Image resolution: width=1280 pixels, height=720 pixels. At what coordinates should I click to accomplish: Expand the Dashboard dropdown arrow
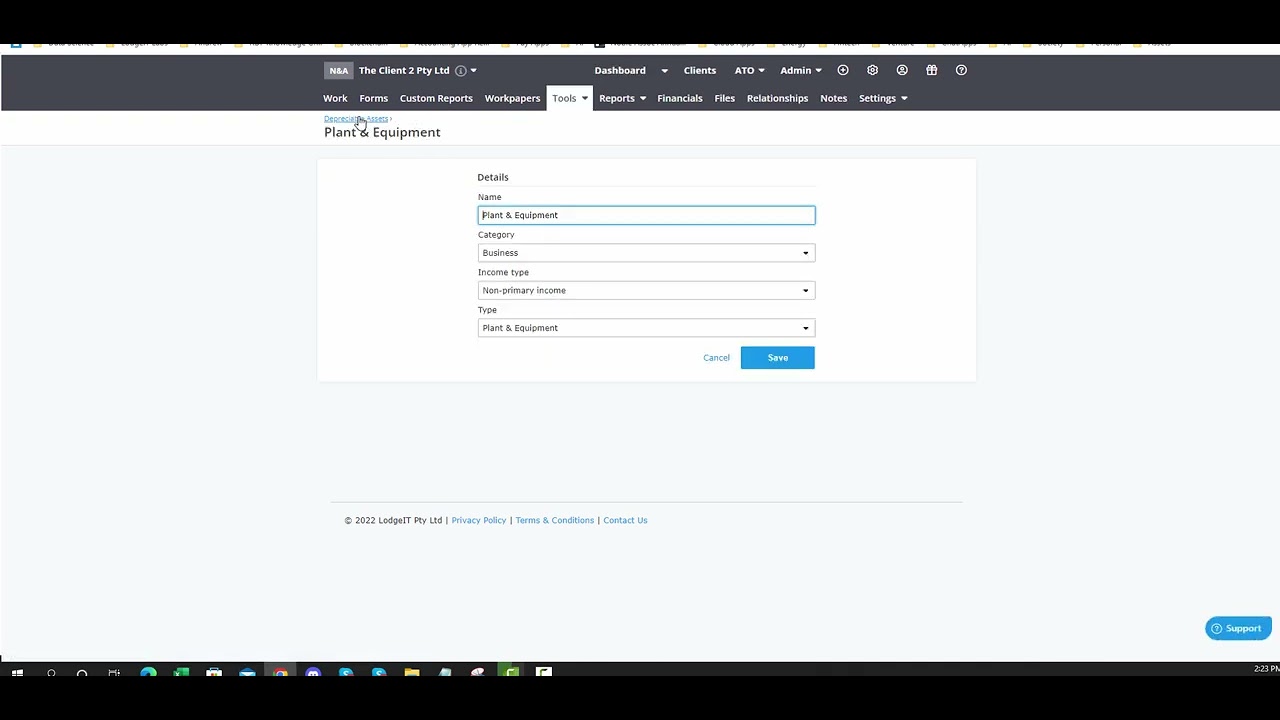[x=664, y=71]
